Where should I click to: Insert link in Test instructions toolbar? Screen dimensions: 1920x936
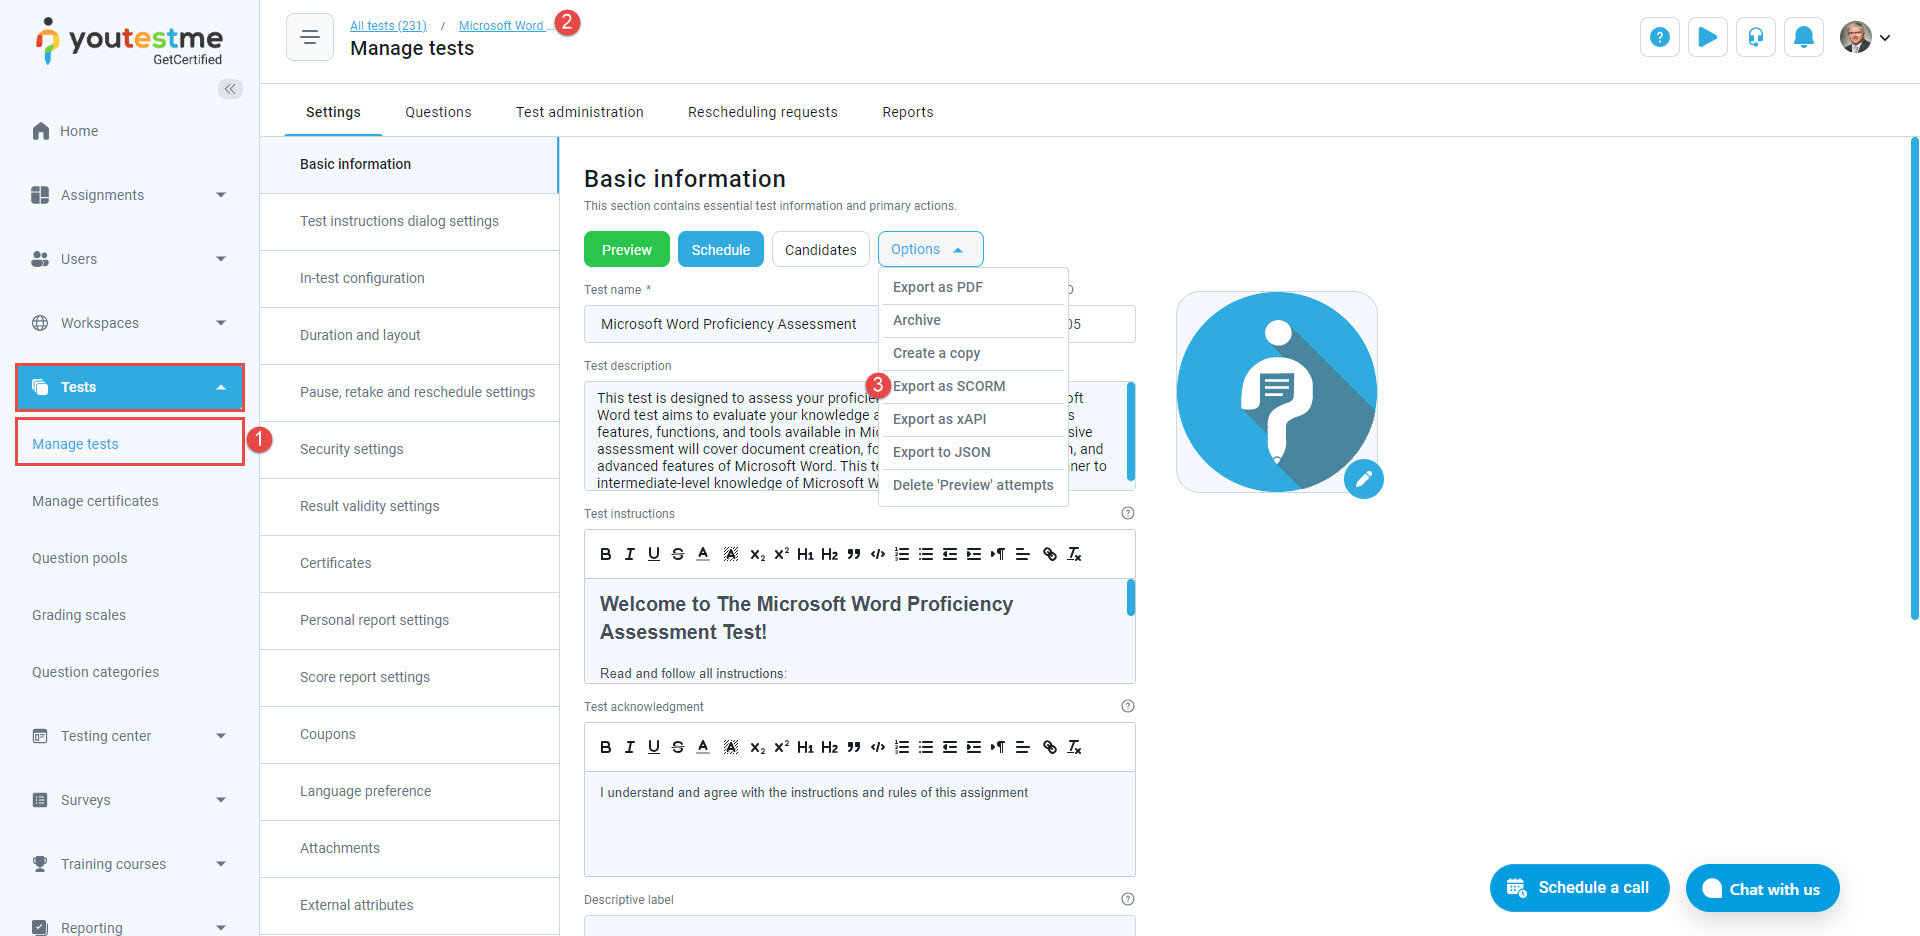(1050, 554)
